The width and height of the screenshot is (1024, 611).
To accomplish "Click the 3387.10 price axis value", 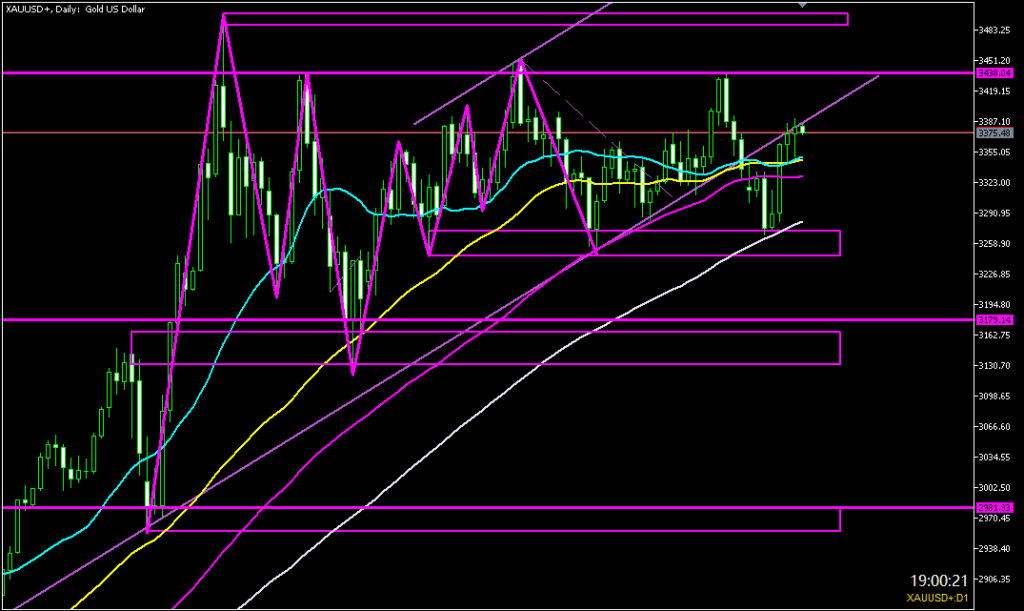I will tap(995, 121).
